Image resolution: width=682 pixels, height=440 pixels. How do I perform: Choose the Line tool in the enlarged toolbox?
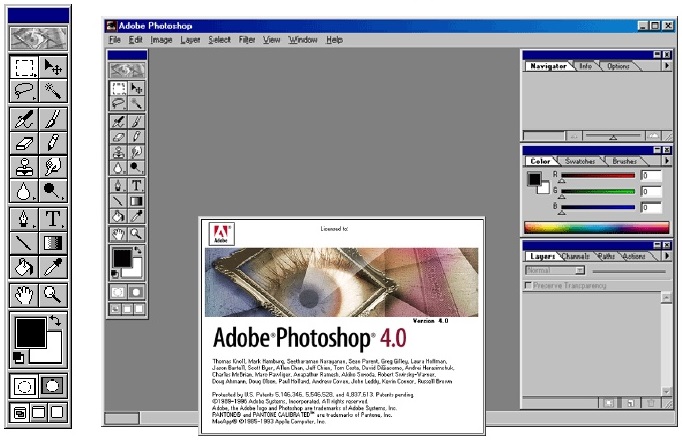[24, 243]
